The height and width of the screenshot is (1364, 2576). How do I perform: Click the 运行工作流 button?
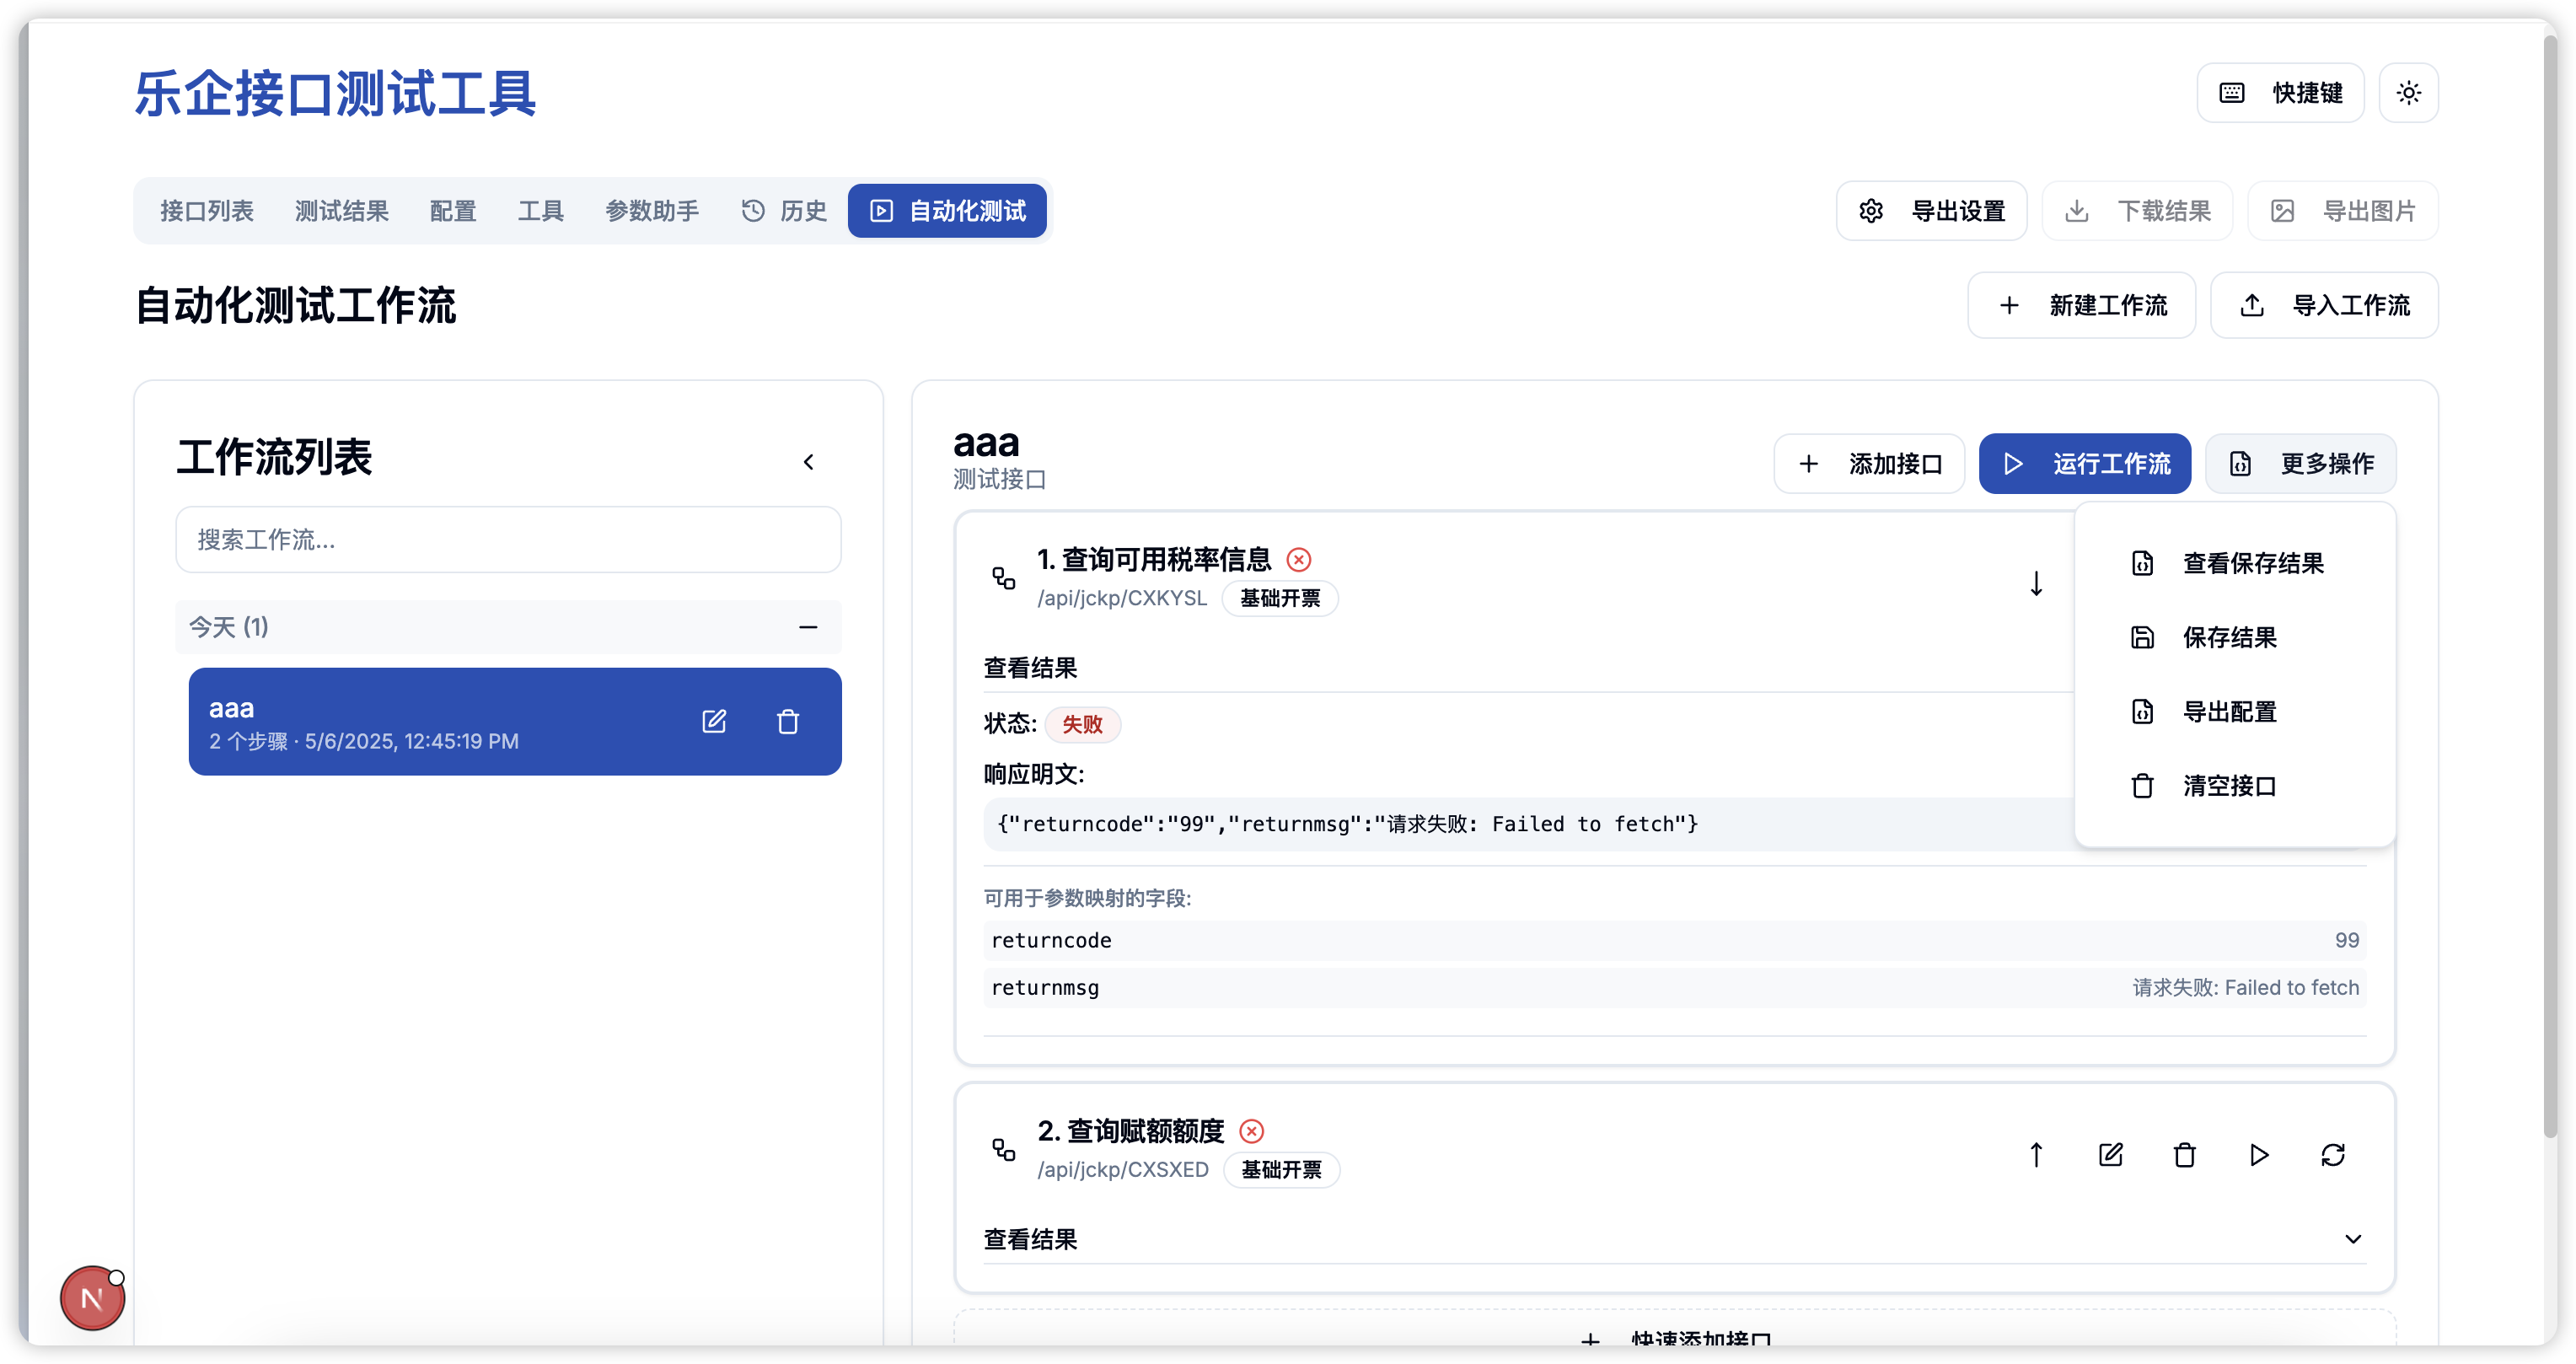pos(2084,464)
